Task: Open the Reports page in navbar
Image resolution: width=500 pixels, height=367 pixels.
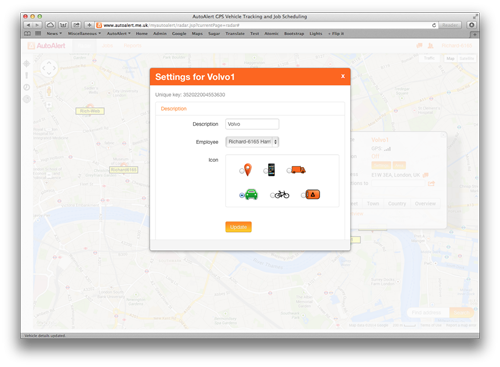Action: (x=132, y=46)
